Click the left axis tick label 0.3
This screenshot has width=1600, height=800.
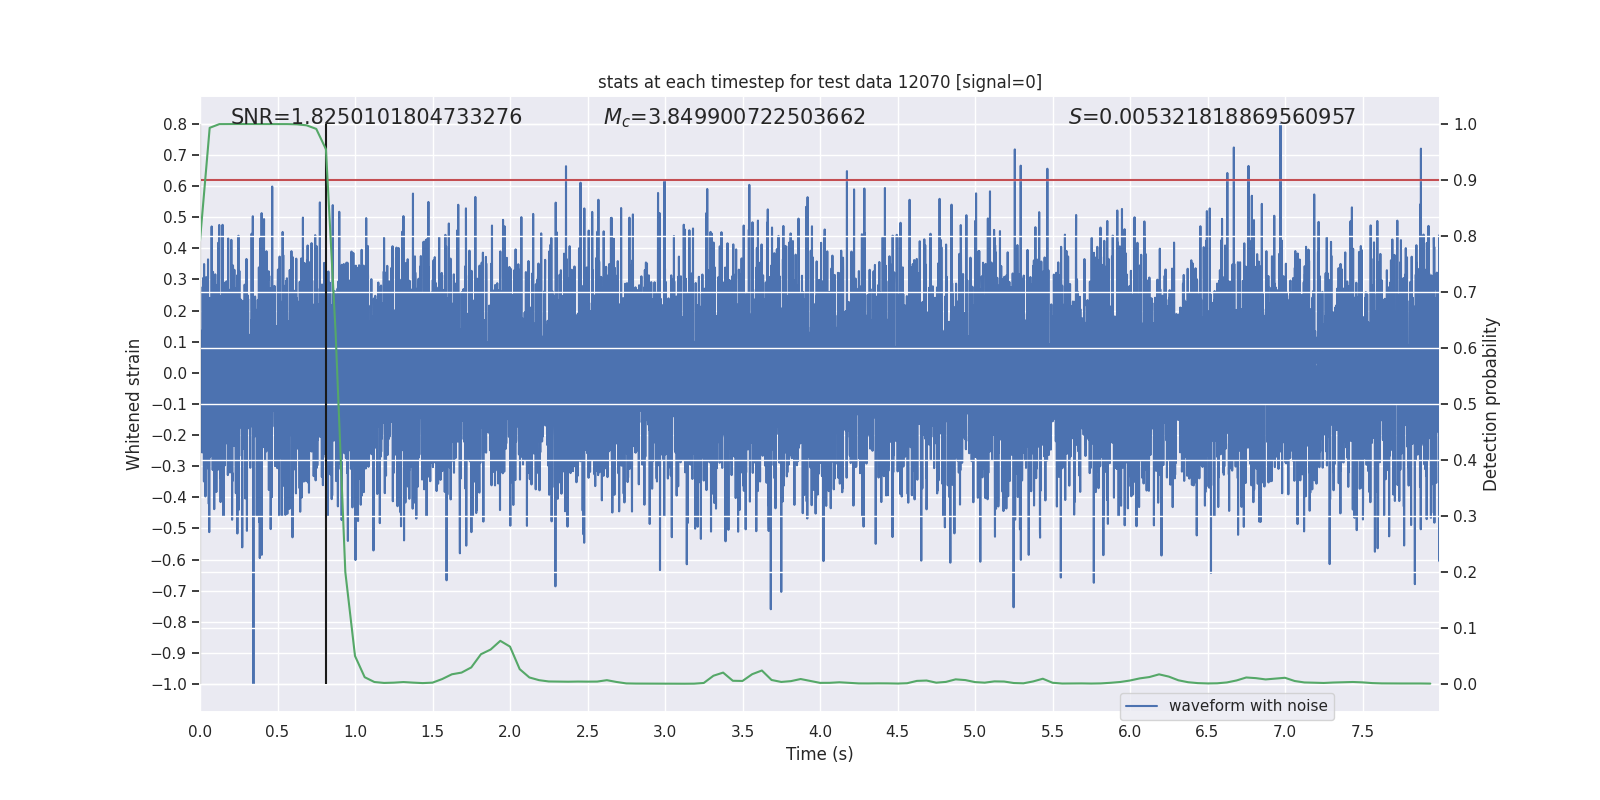point(175,279)
